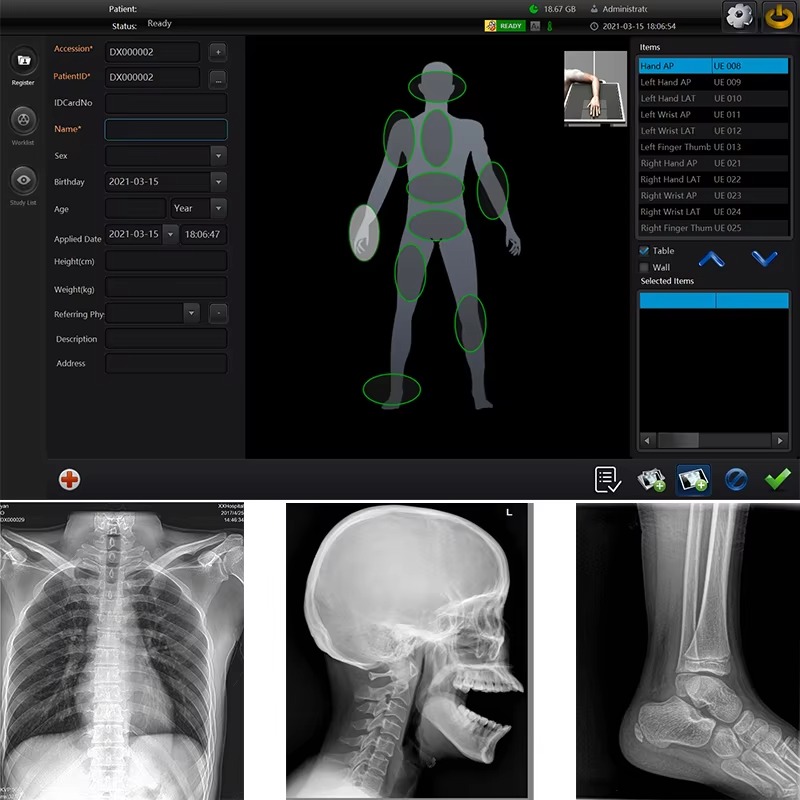The height and width of the screenshot is (800, 800).
Task: Click the orange power button icon
Action: tap(779, 17)
